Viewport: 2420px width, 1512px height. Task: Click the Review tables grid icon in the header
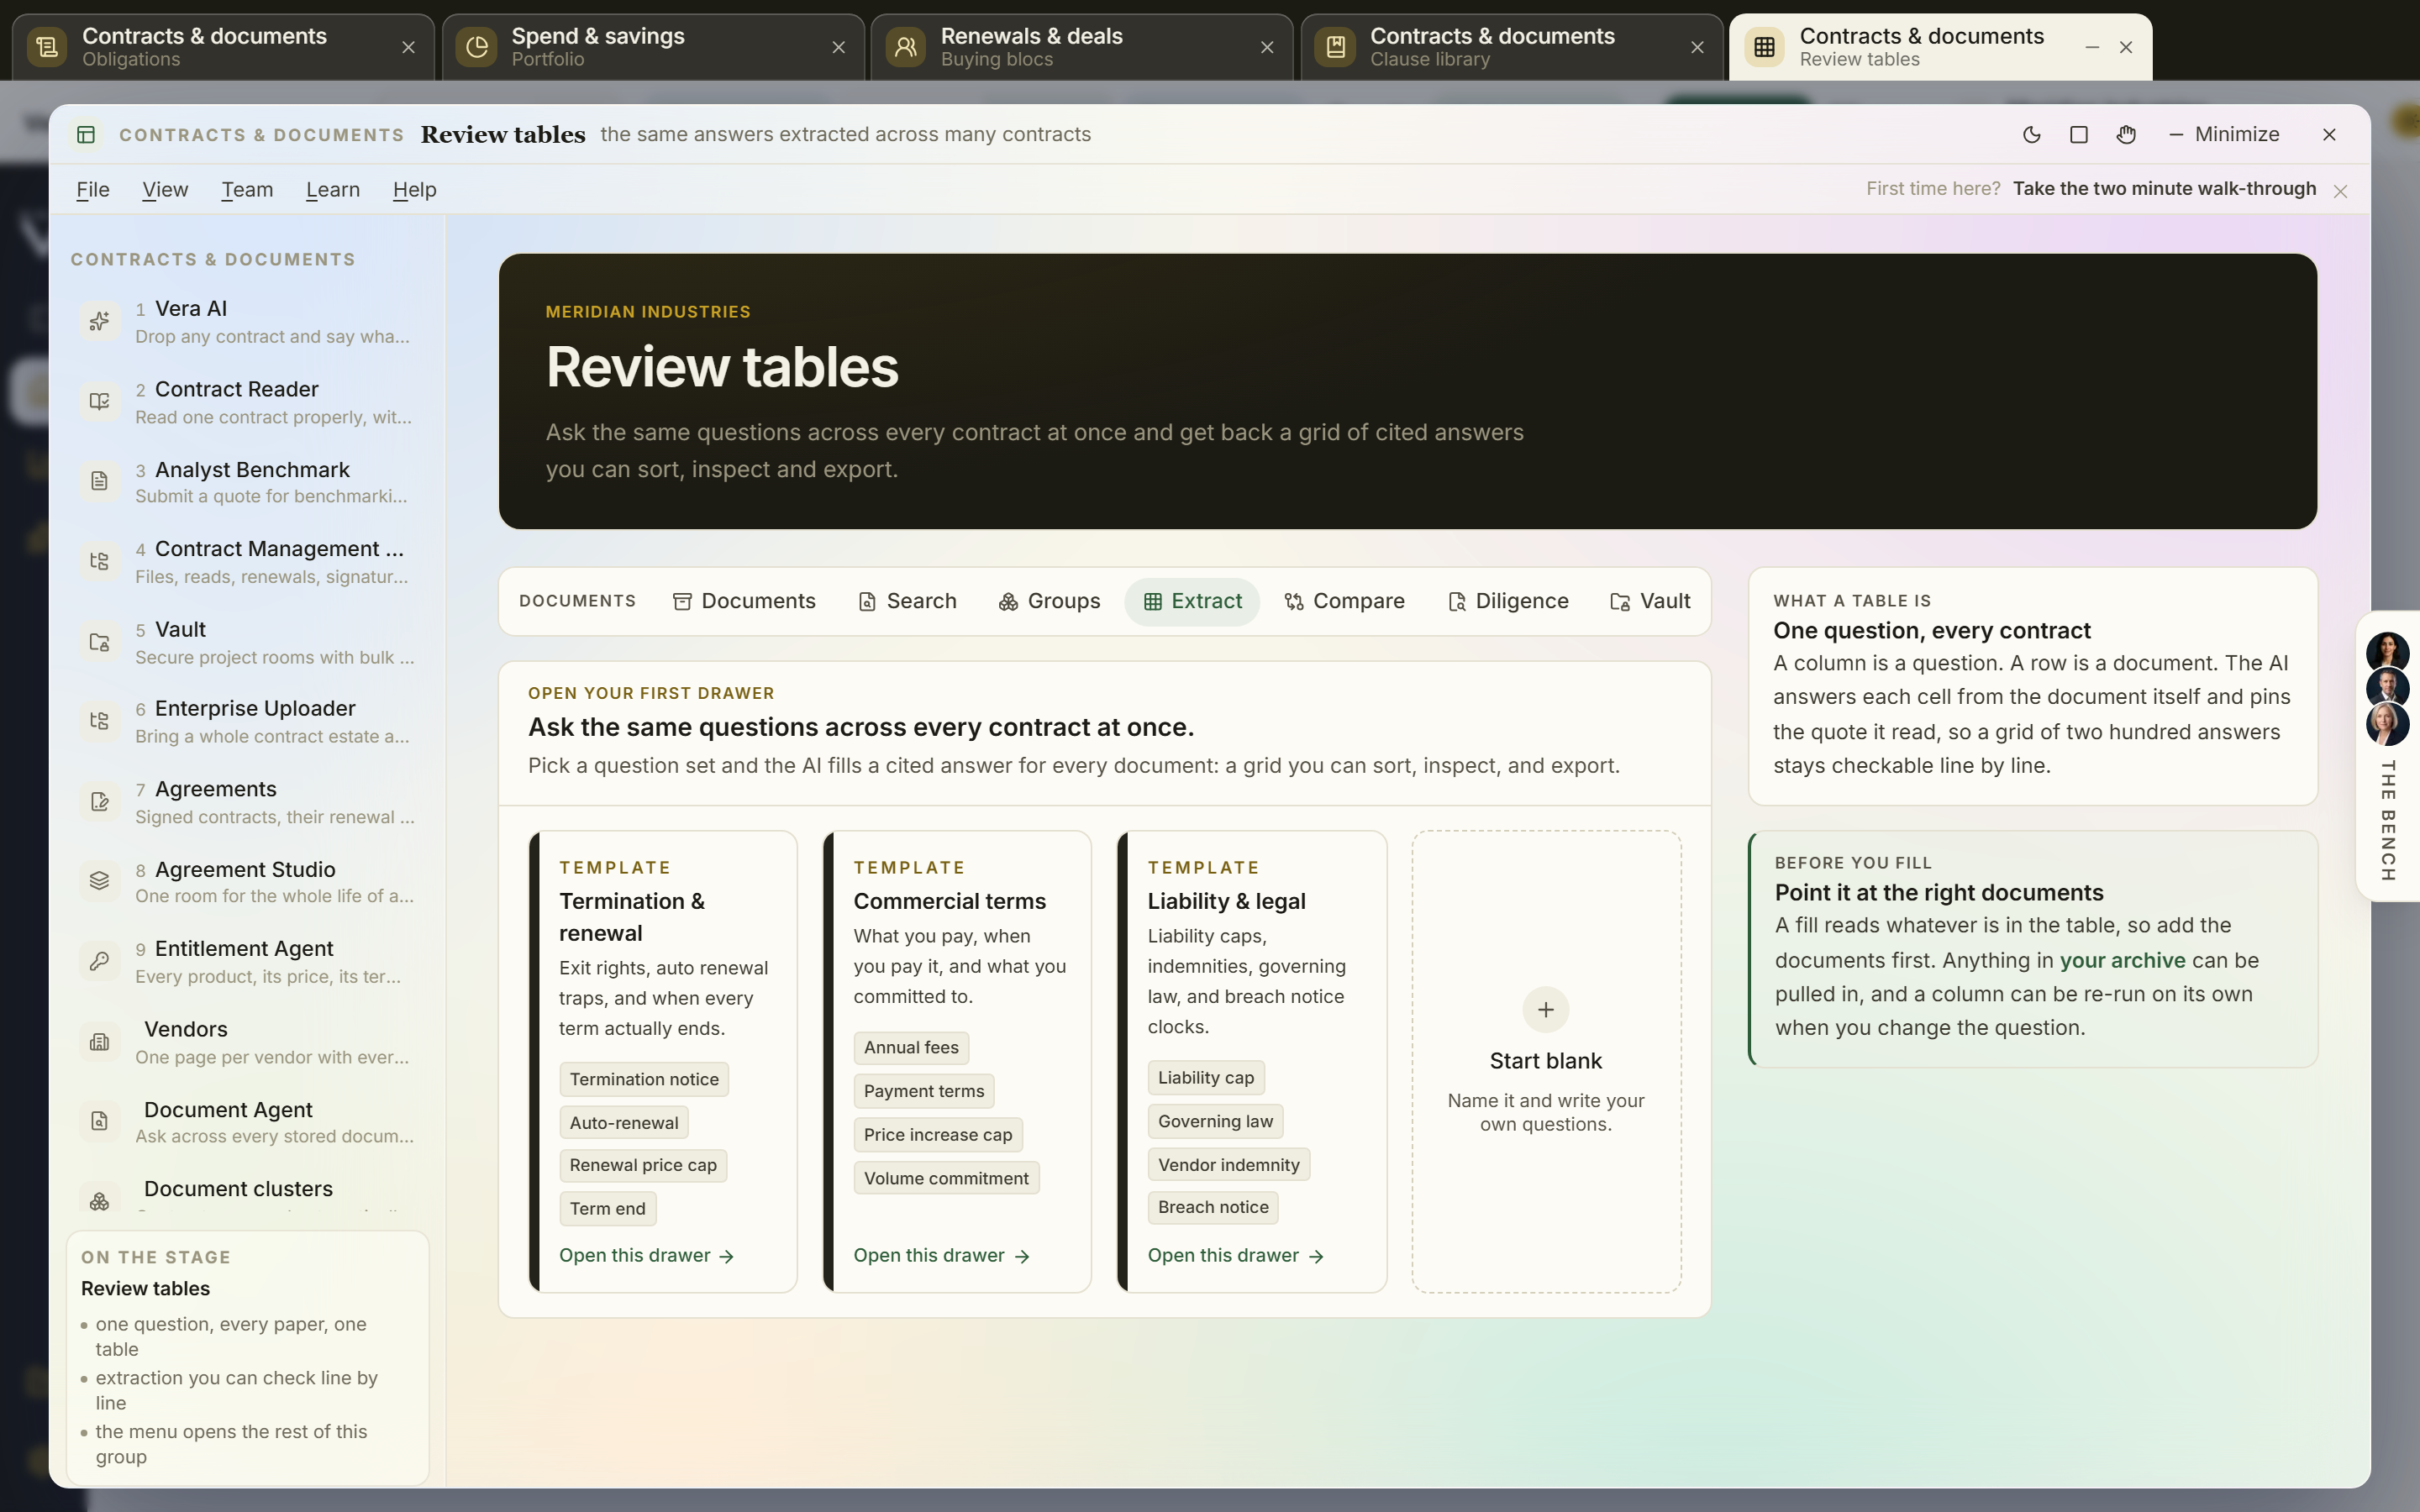86,135
